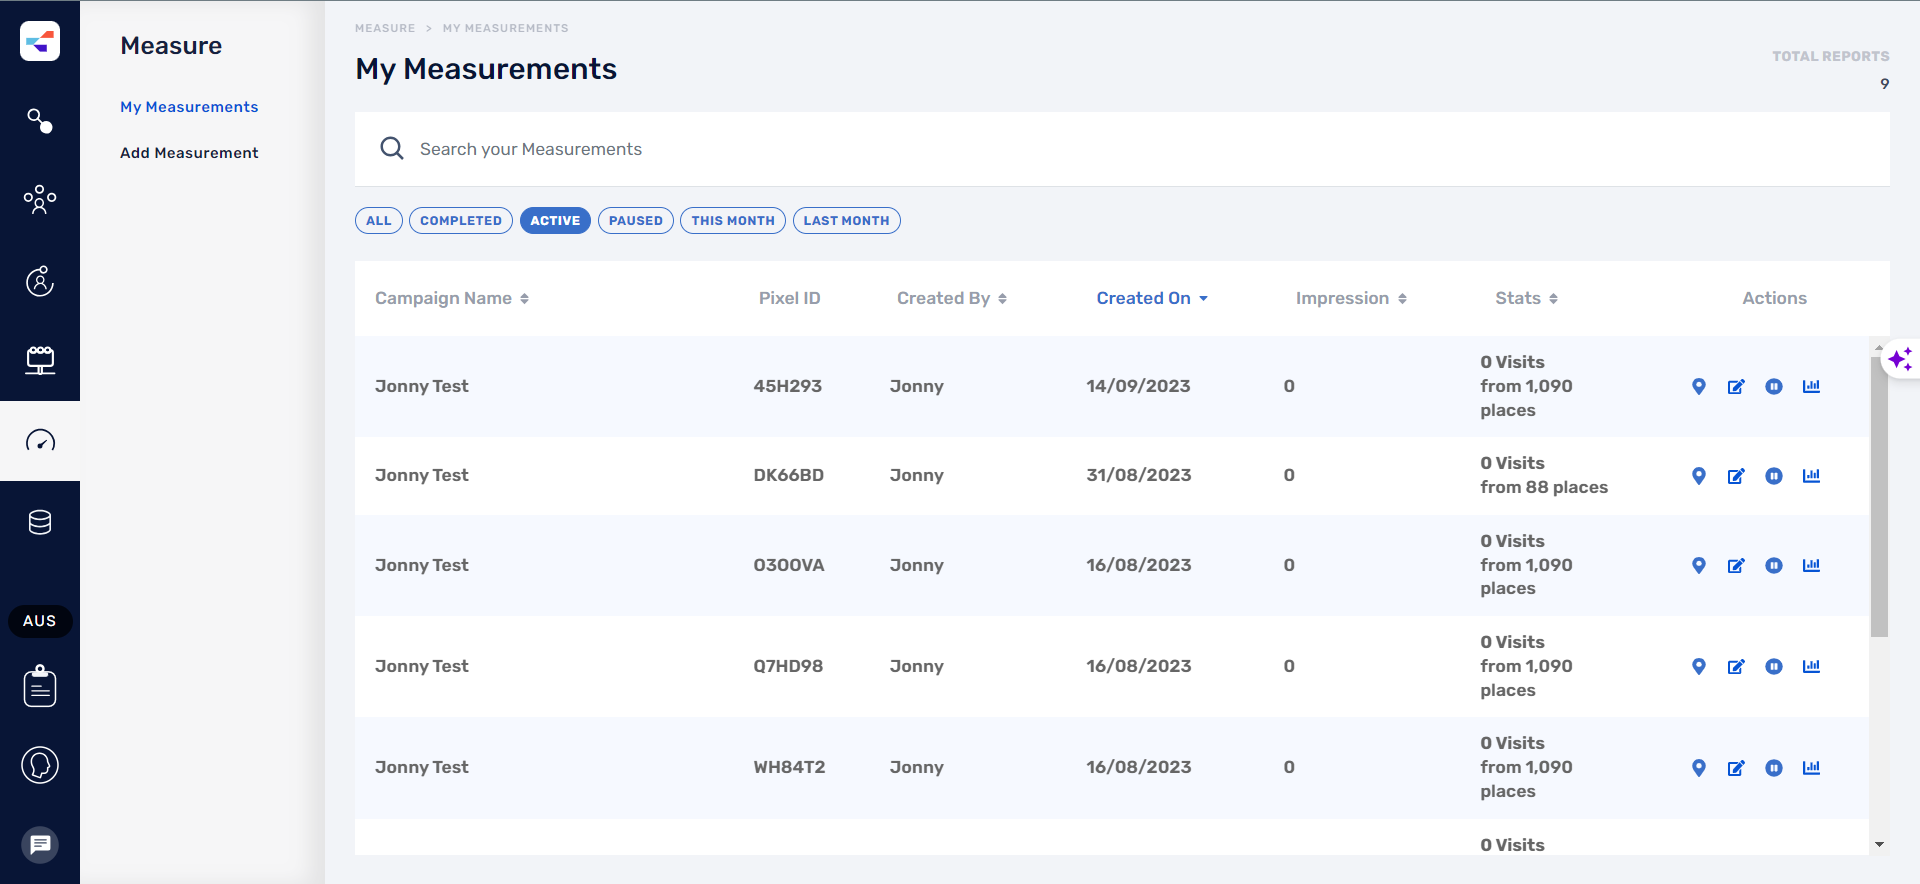This screenshot has width=1920, height=884.
Task: Open the chart report for pixel DK66BD
Action: coord(1811,476)
